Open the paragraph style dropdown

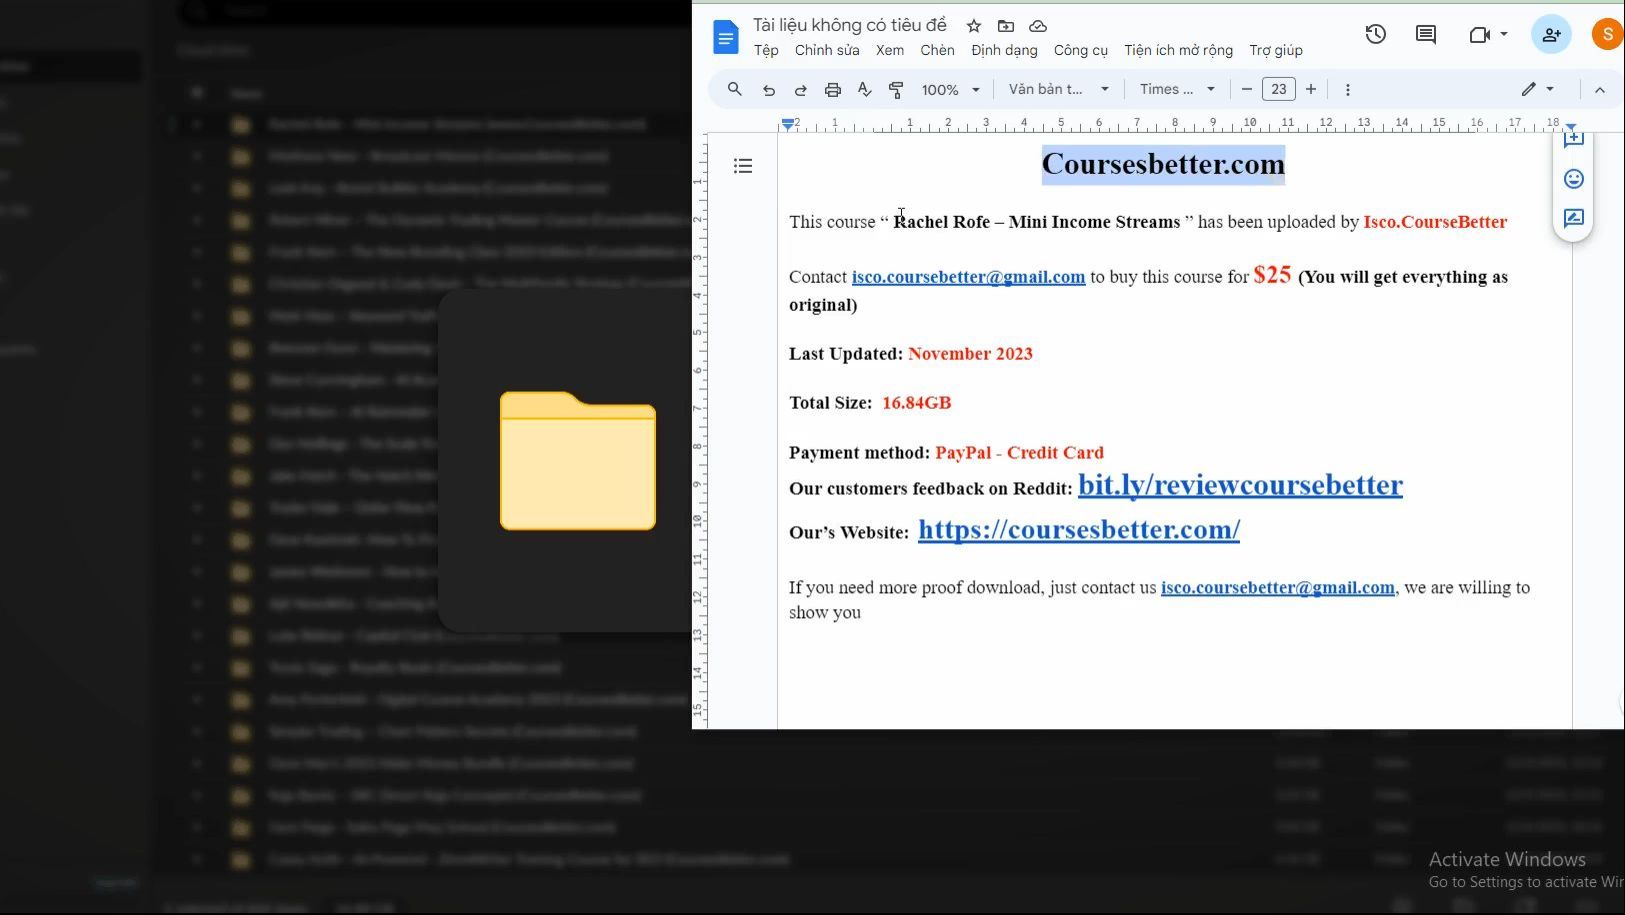pos(1058,90)
